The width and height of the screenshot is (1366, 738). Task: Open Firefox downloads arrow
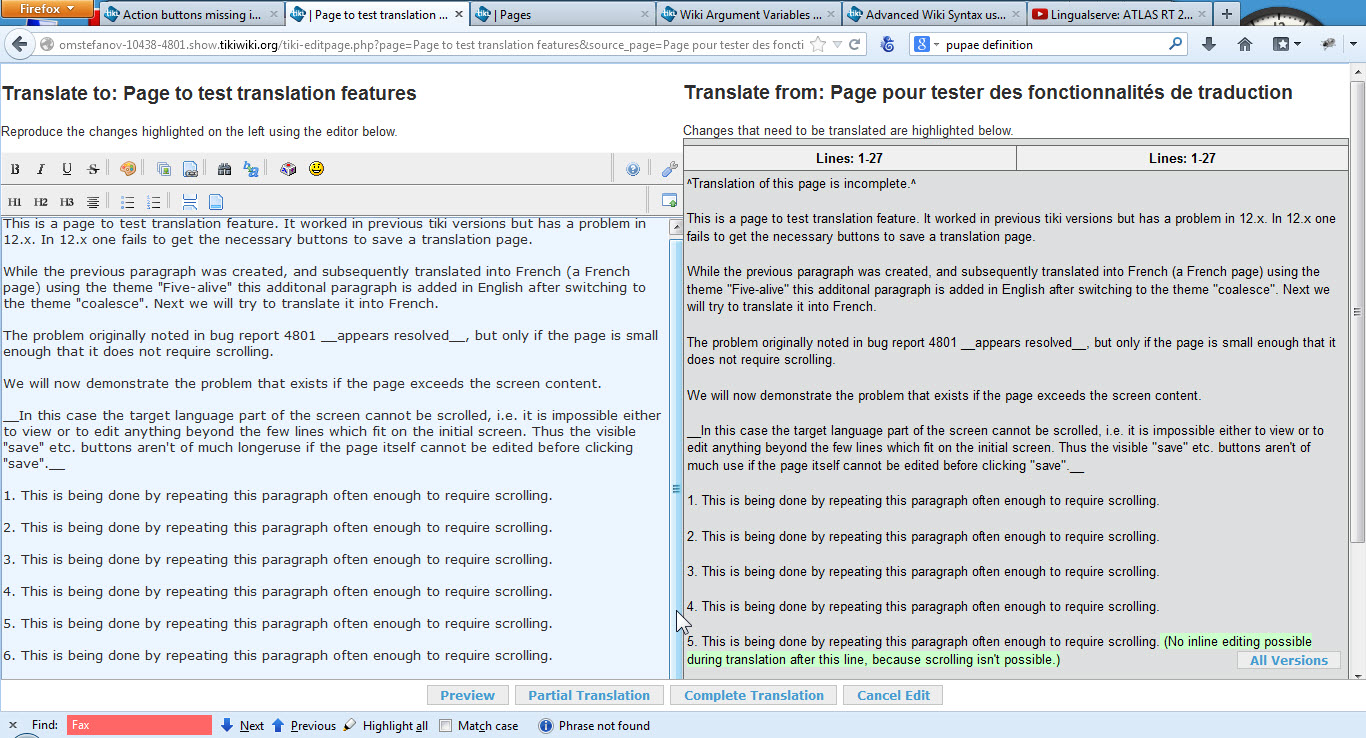tap(1208, 44)
